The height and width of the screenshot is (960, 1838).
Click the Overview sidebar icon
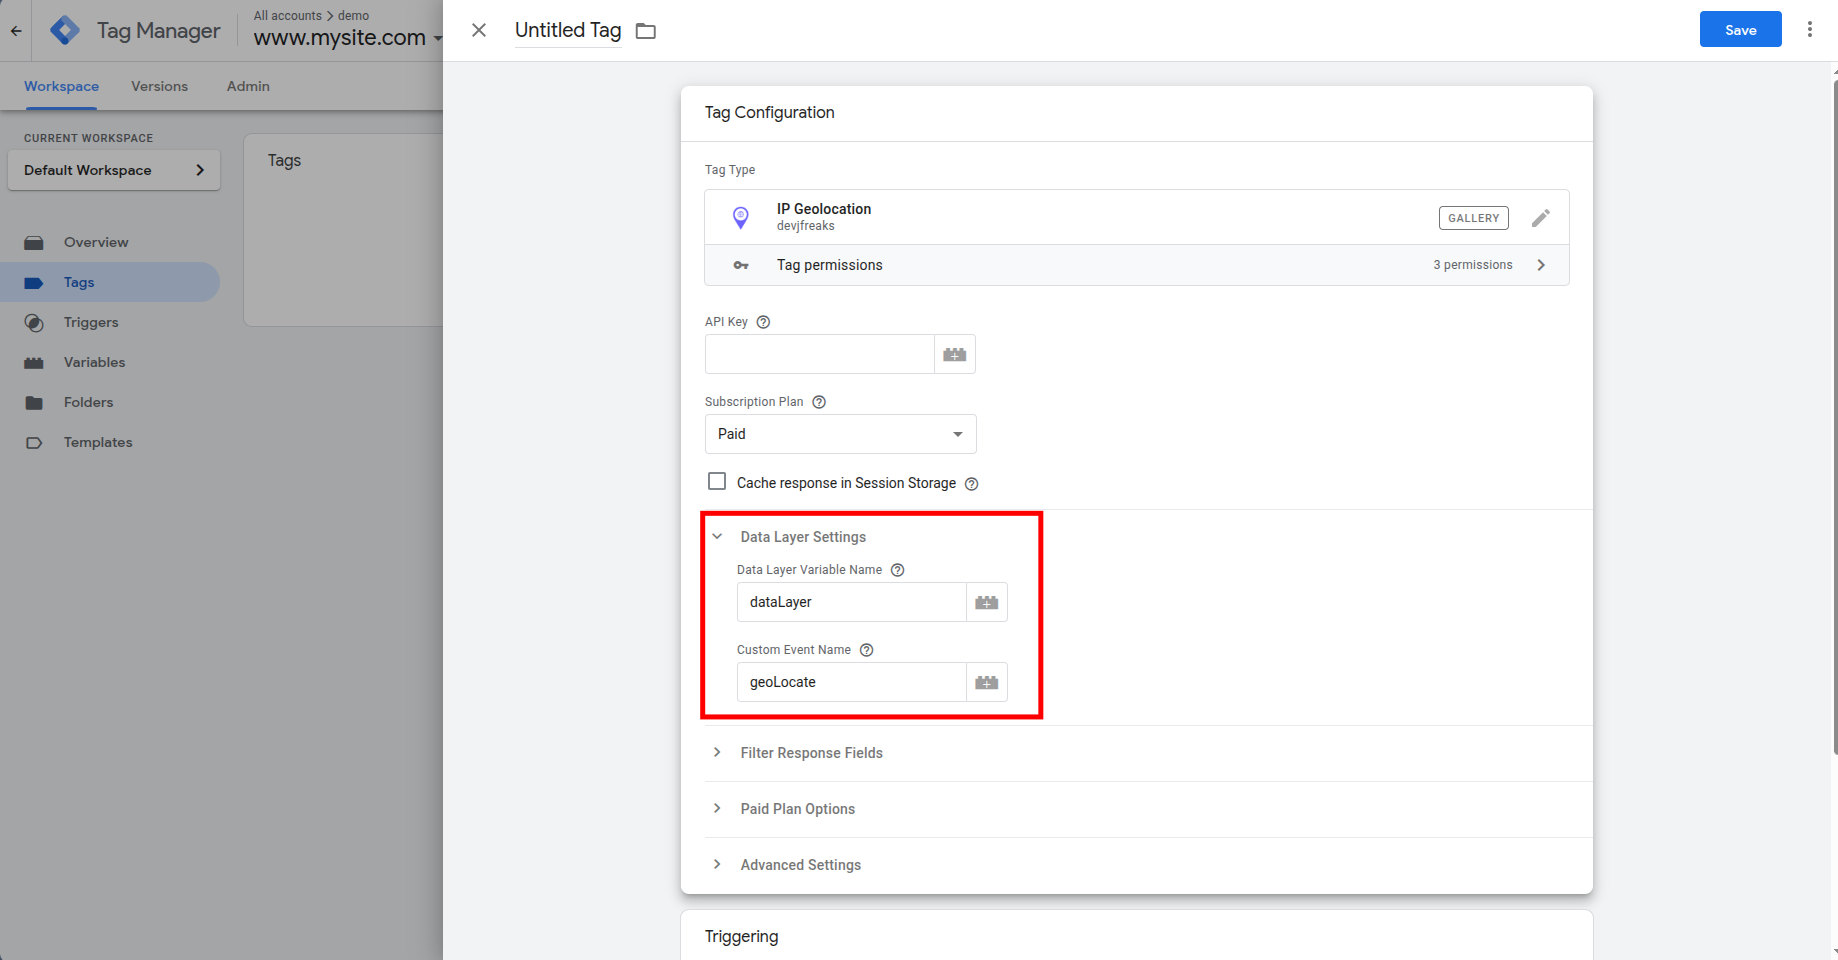pos(34,243)
